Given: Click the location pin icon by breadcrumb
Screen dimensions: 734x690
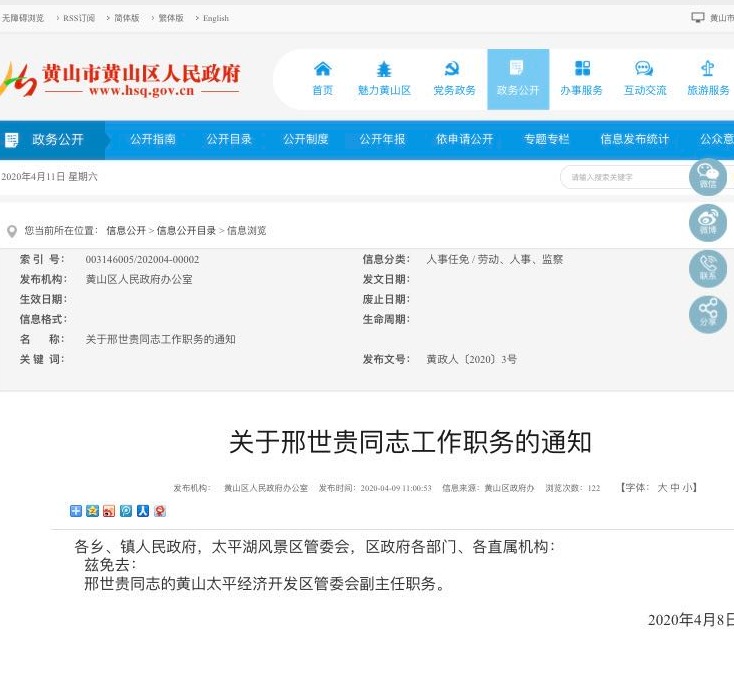Looking at the screenshot, I should 12,231.
